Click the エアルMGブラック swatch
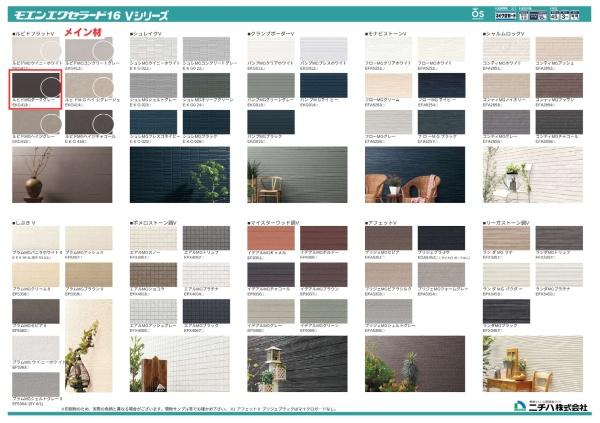 pos(207,311)
